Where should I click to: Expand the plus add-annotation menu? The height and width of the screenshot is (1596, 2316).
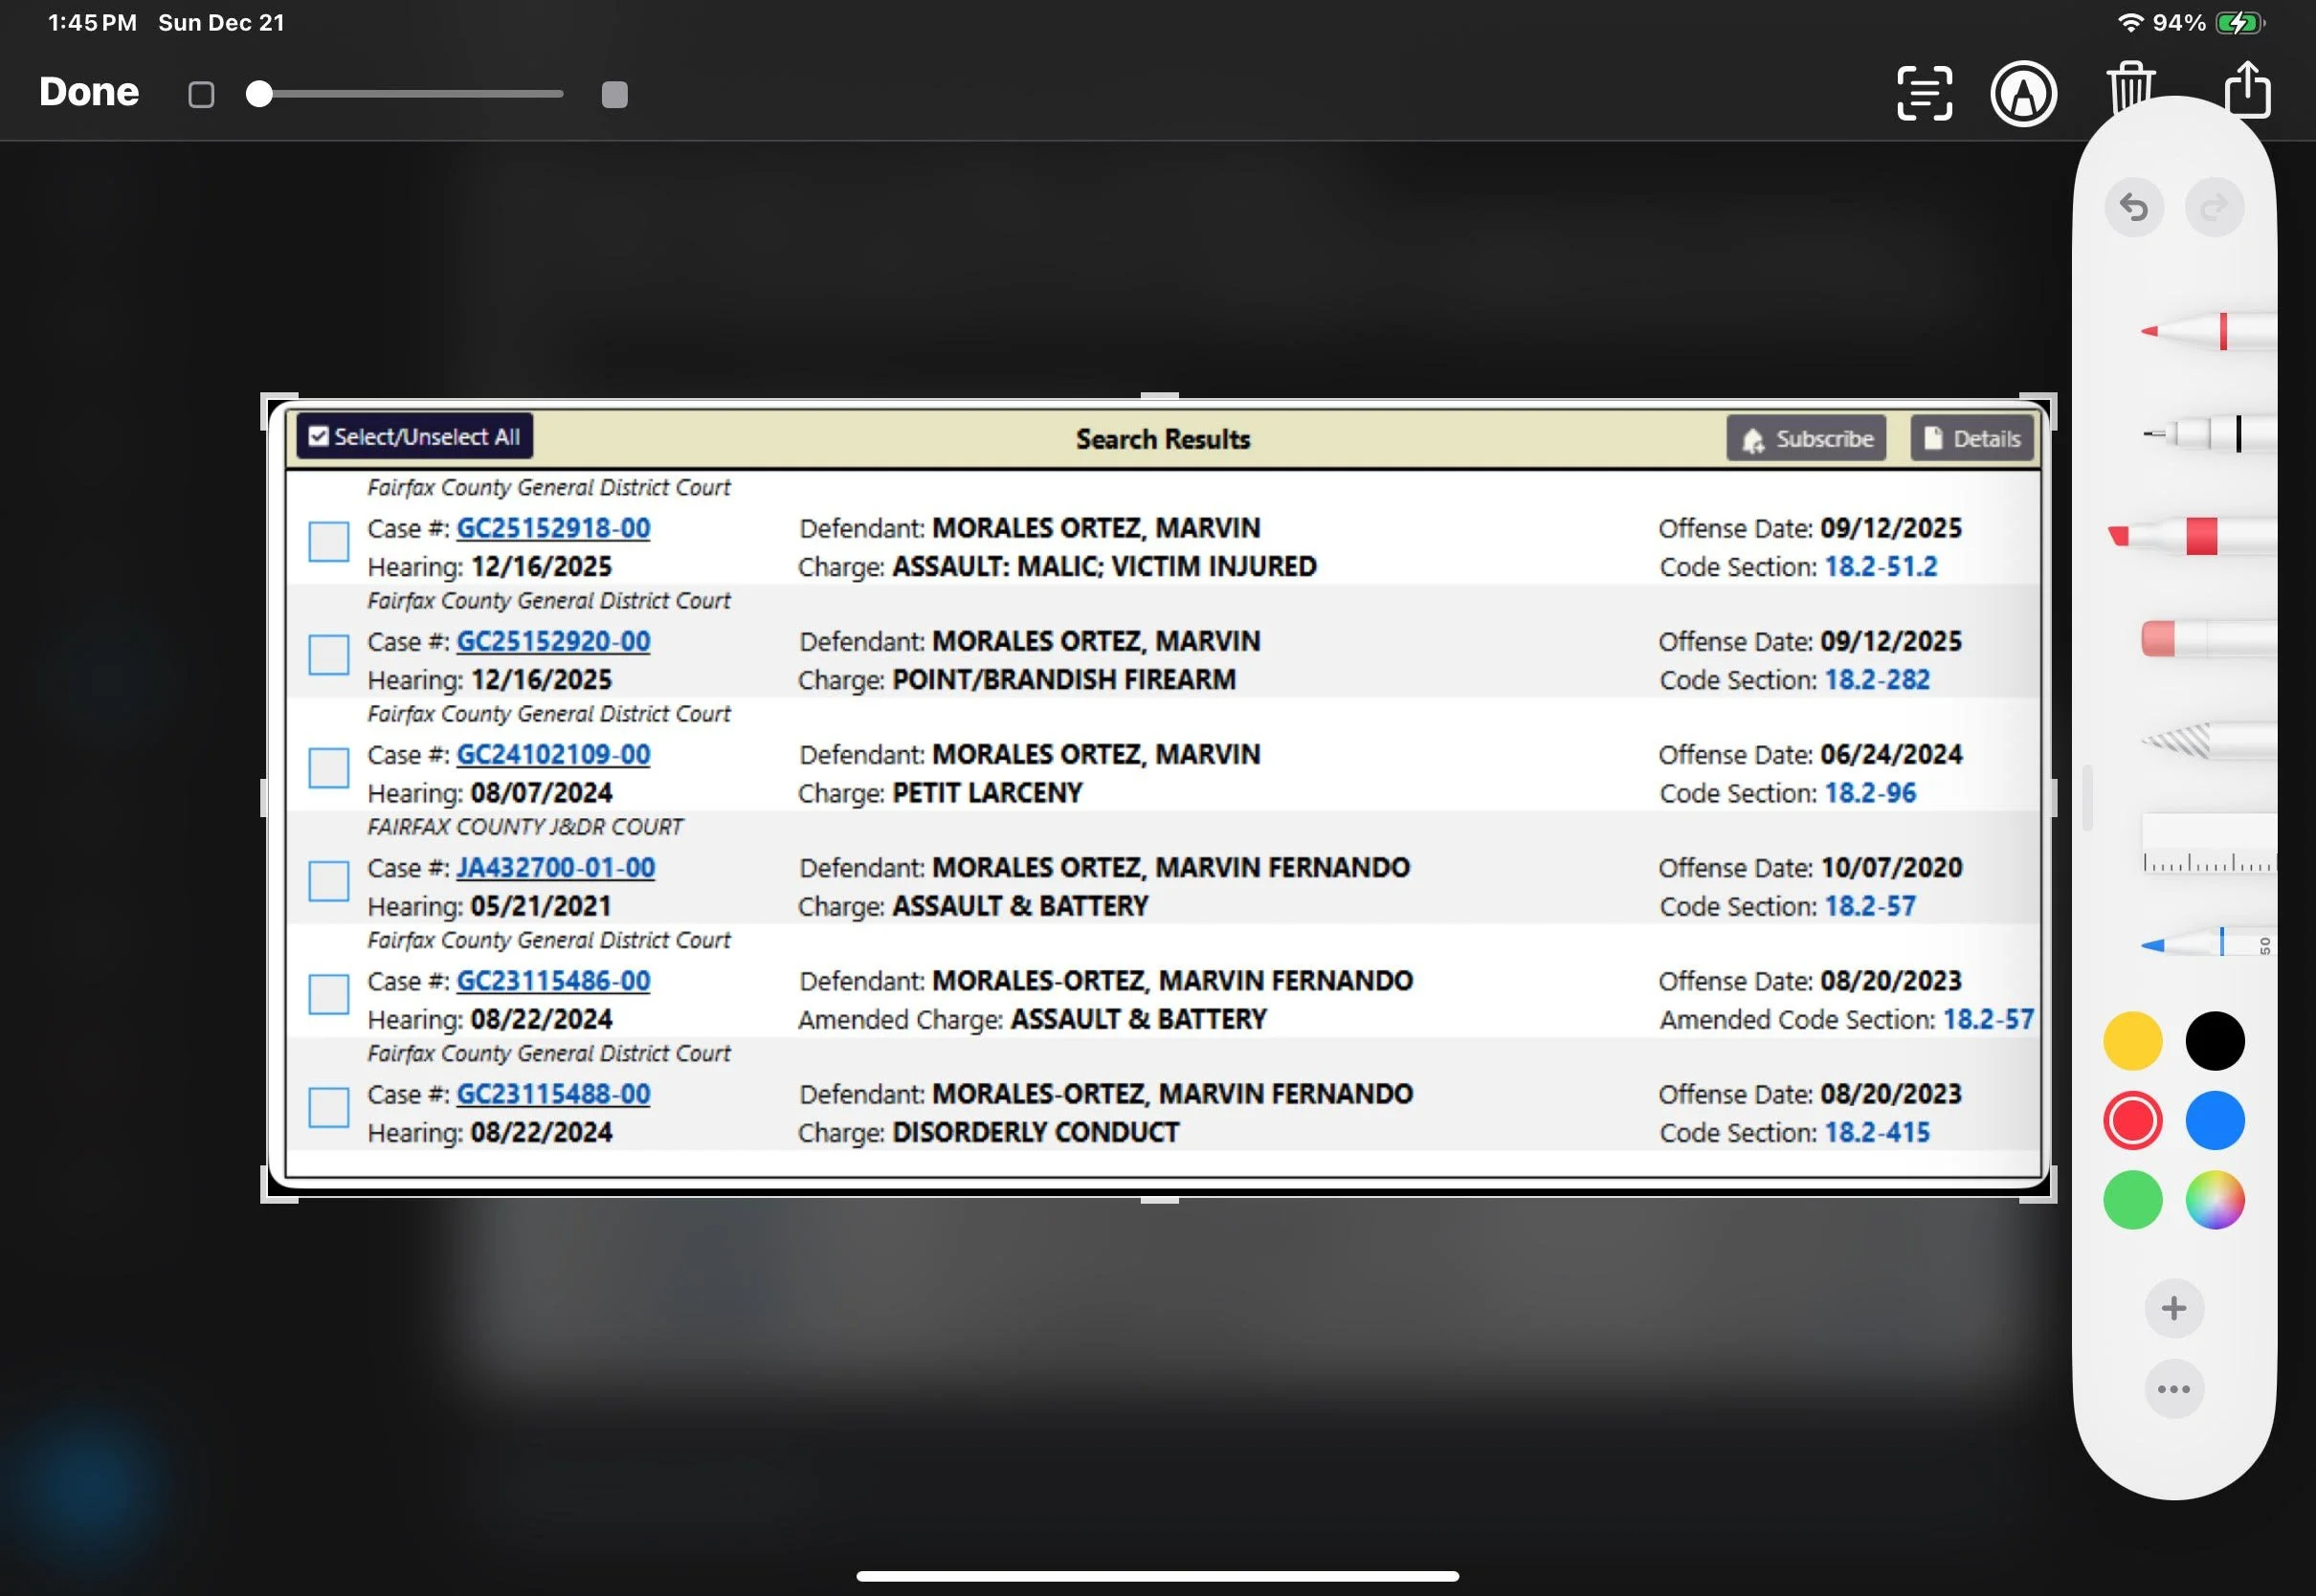(2173, 1308)
